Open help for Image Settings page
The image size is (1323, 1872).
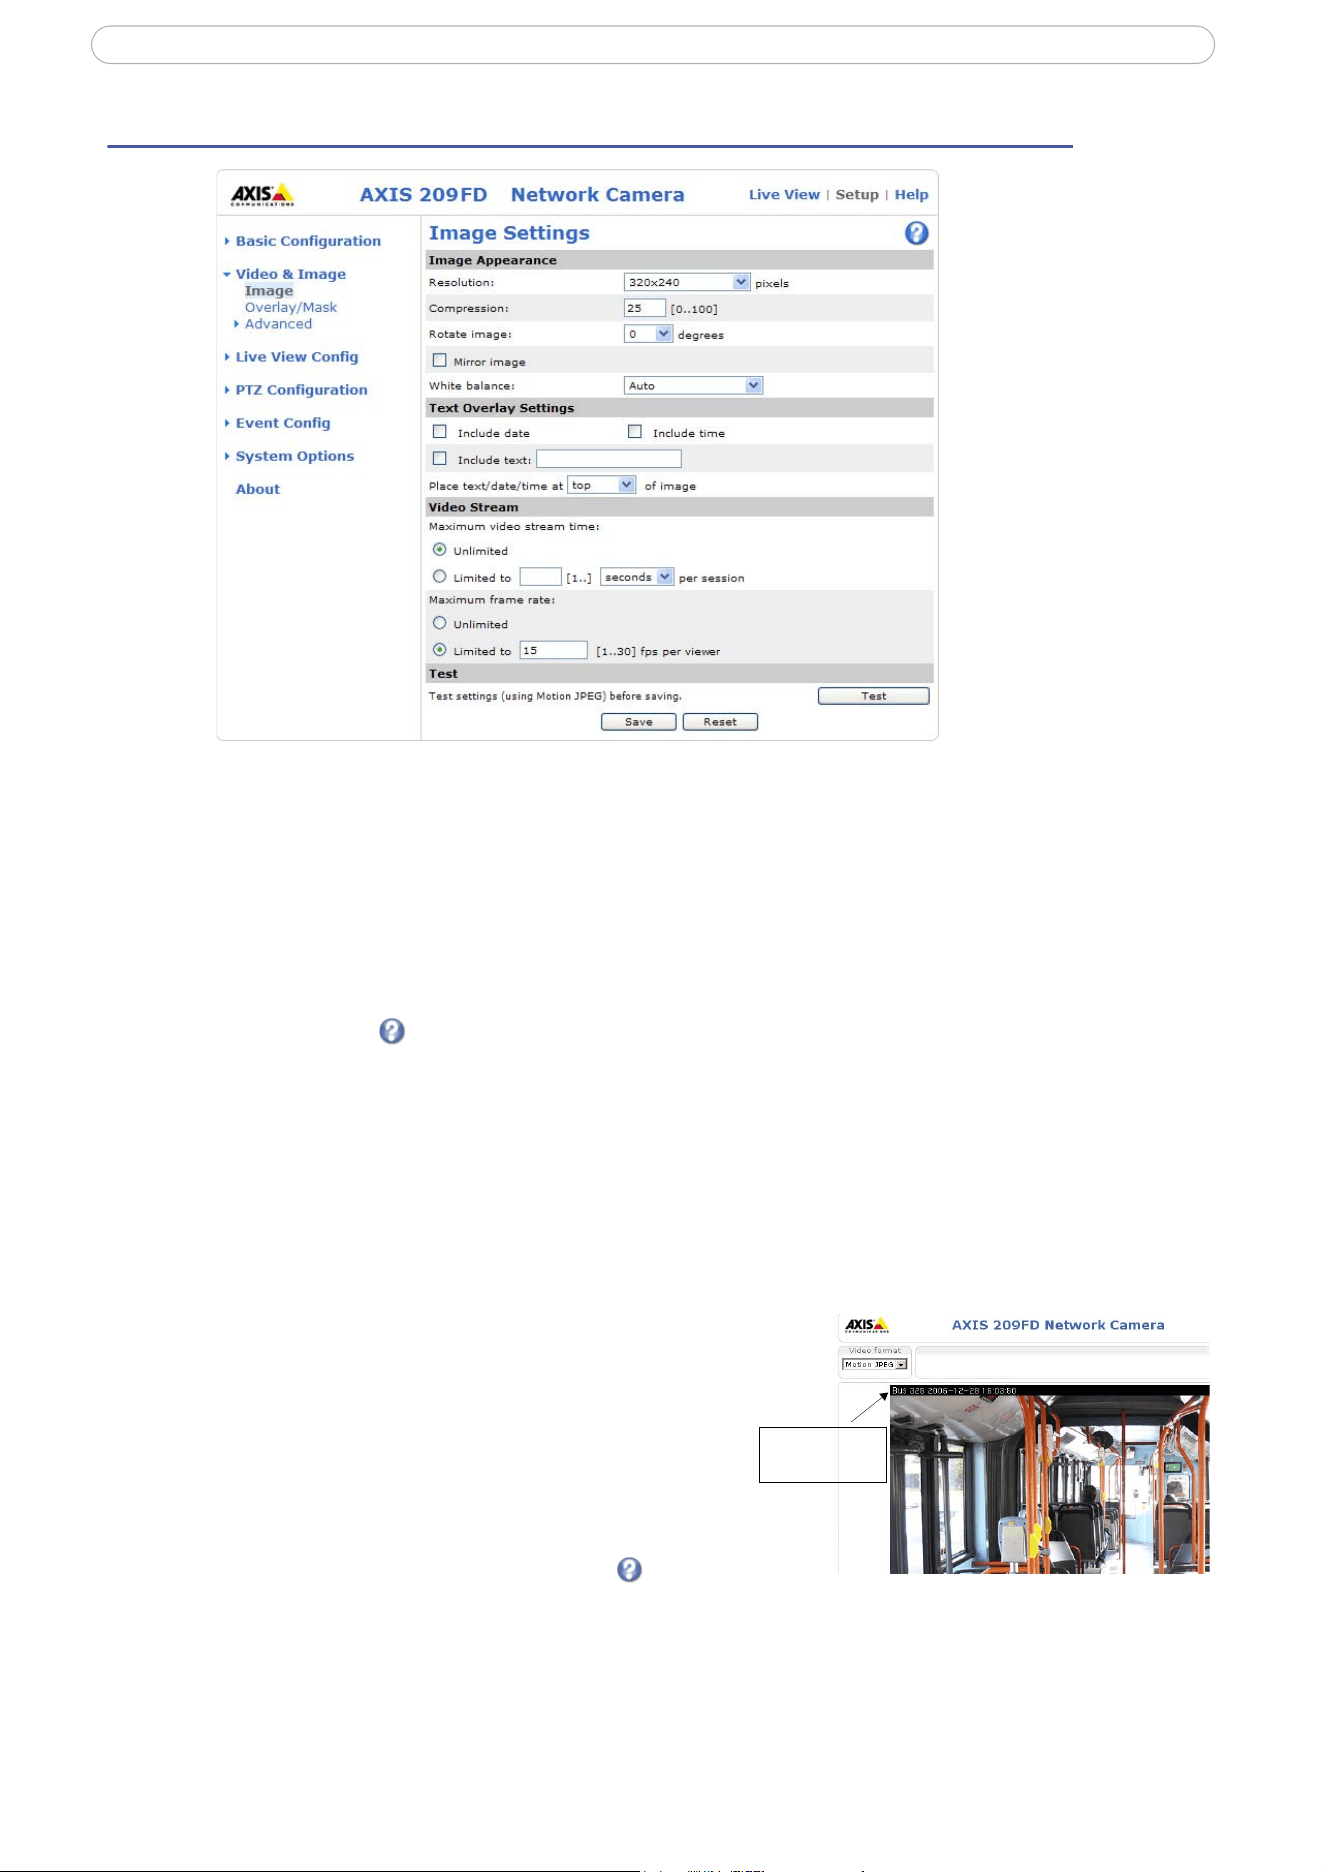click(x=916, y=233)
